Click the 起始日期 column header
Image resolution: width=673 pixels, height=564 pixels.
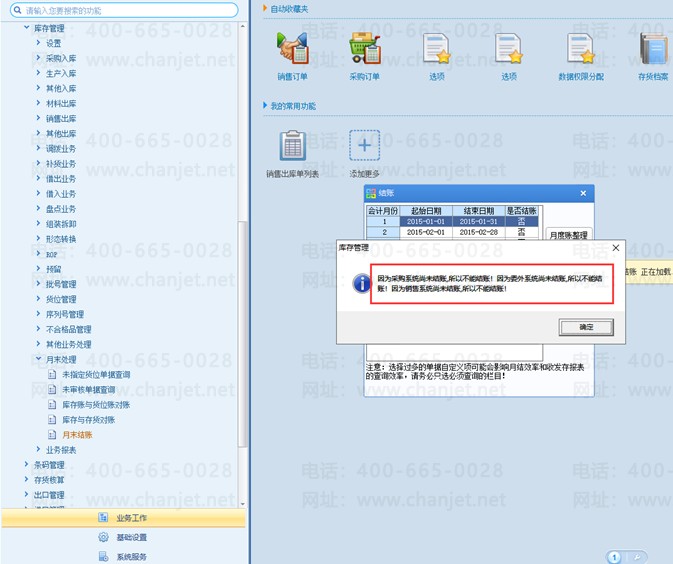(426, 211)
